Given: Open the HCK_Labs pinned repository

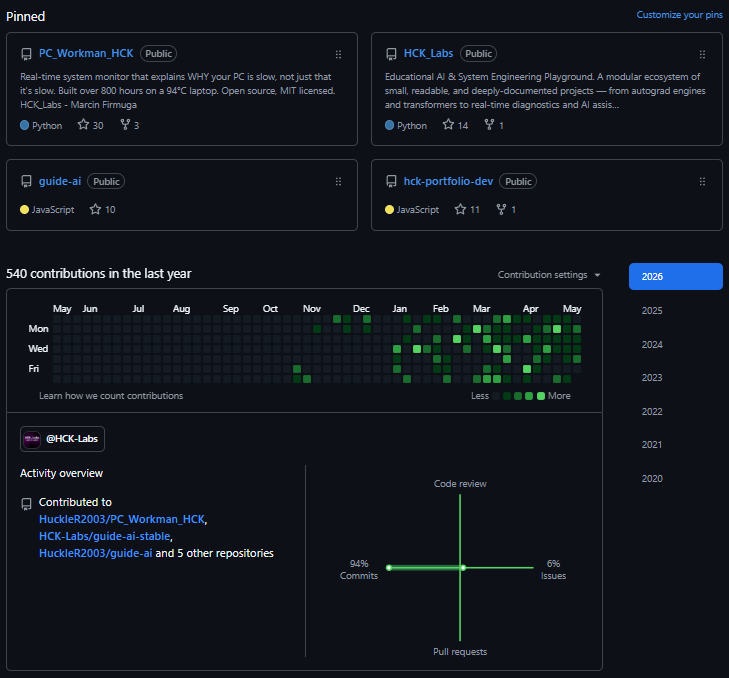Looking at the screenshot, I should 428,53.
